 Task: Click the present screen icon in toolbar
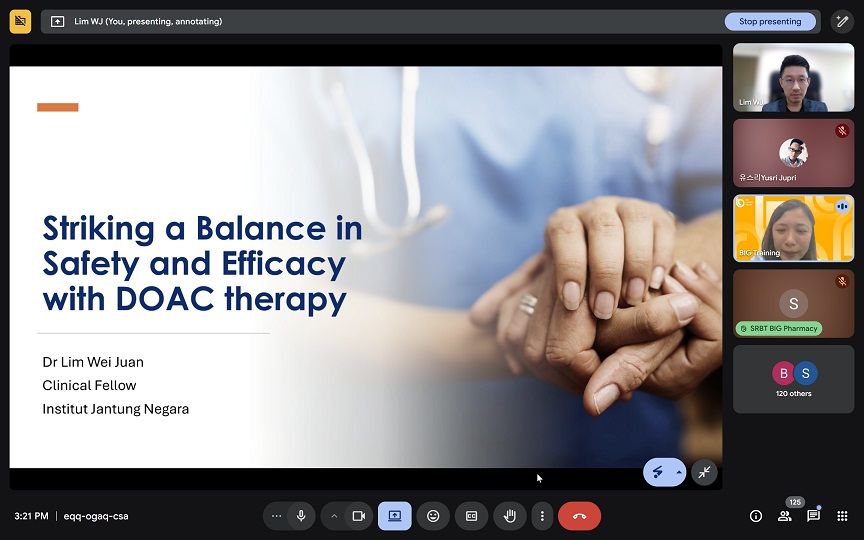point(394,516)
